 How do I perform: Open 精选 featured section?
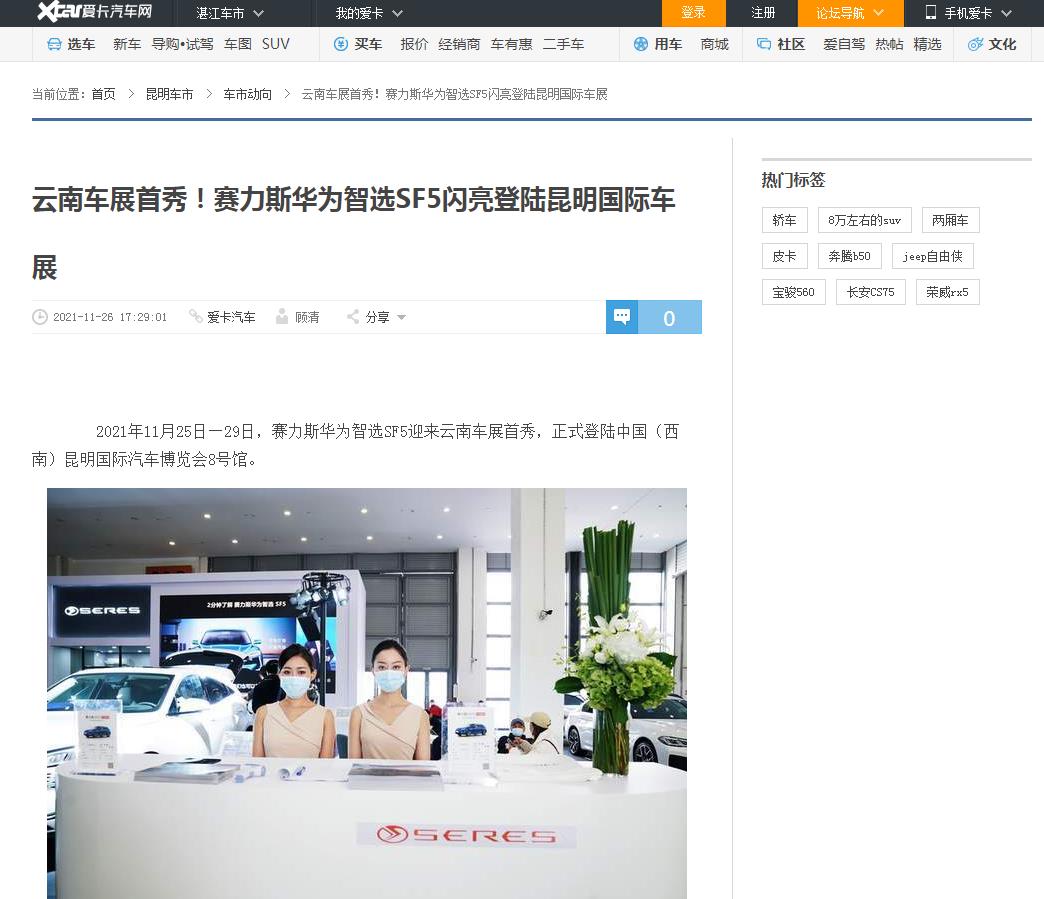[x=927, y=45]
